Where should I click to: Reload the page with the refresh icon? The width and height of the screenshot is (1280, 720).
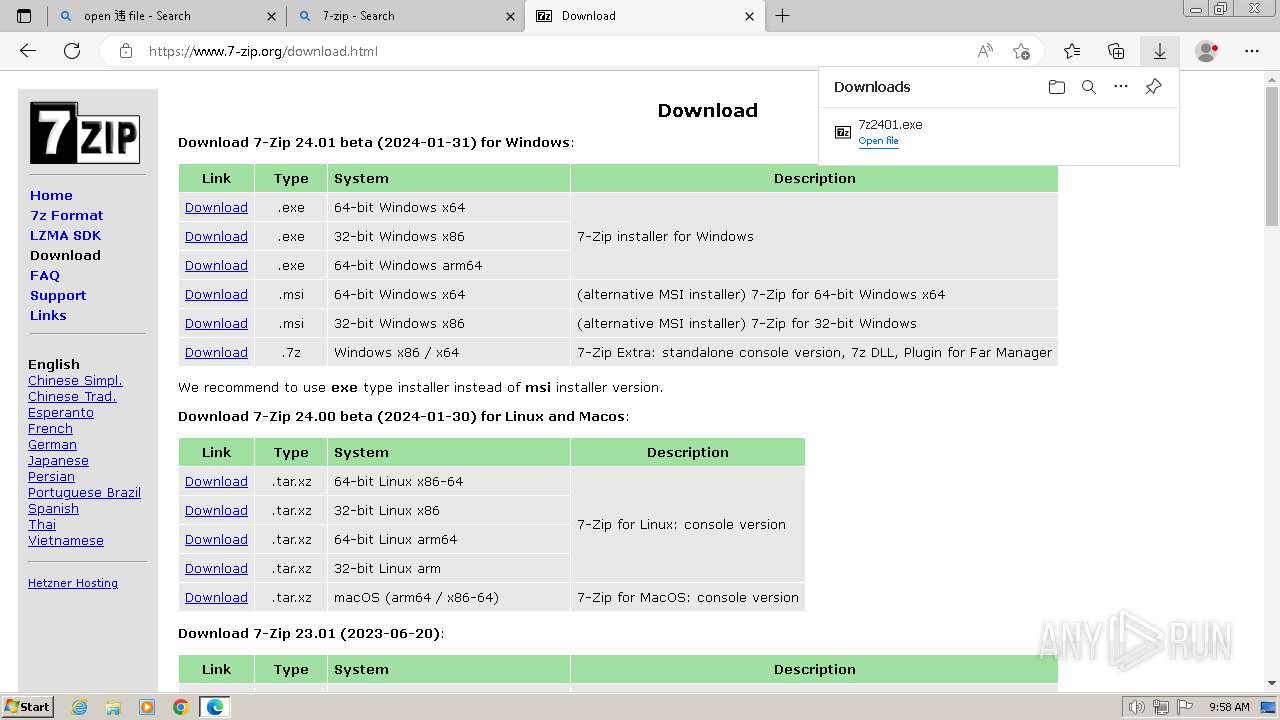(72, 51)
